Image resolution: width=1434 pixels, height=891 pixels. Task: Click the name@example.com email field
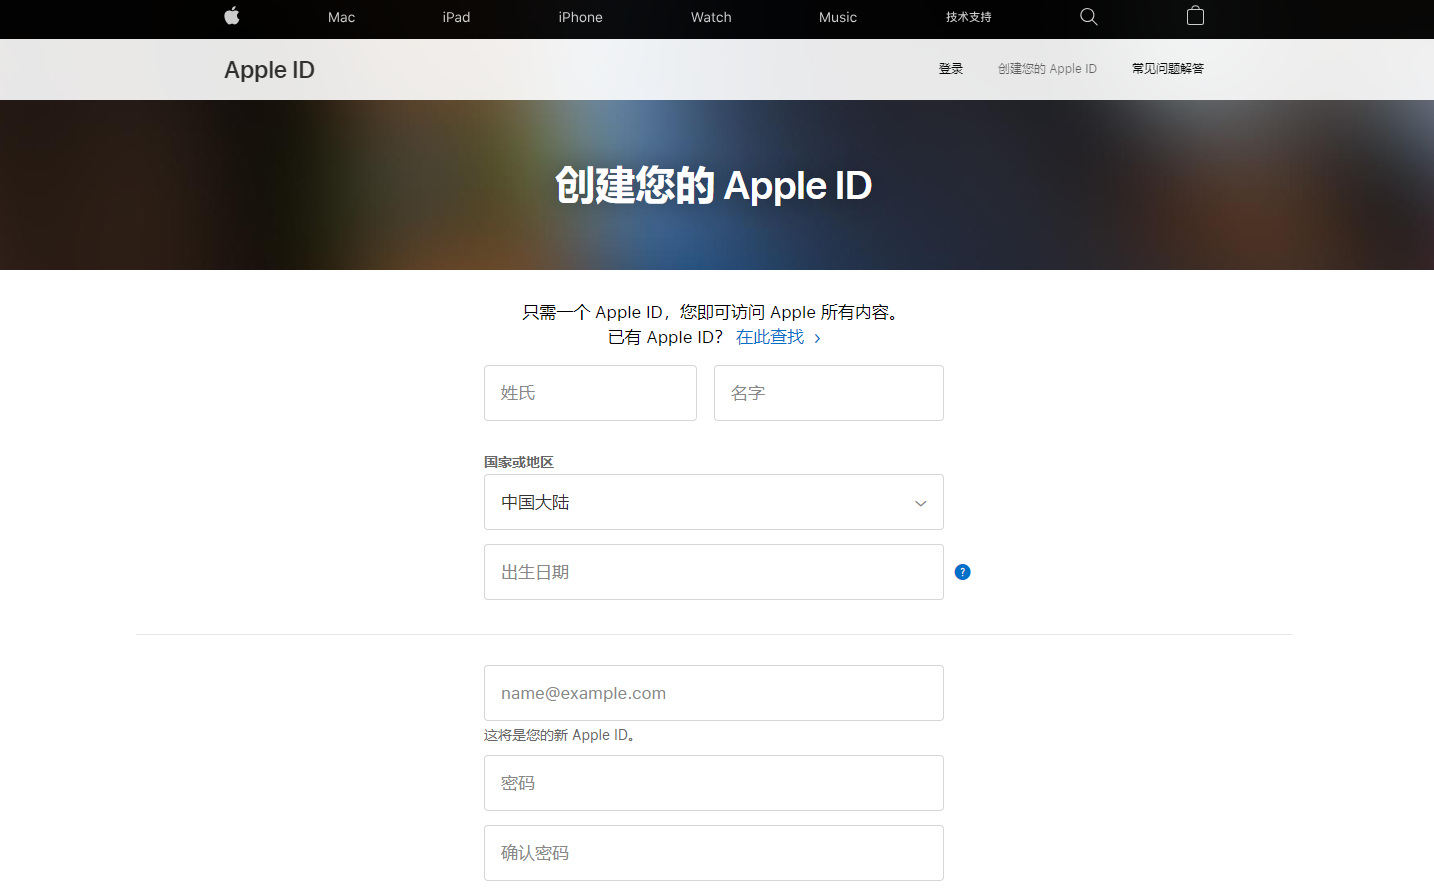click(714, 693)
